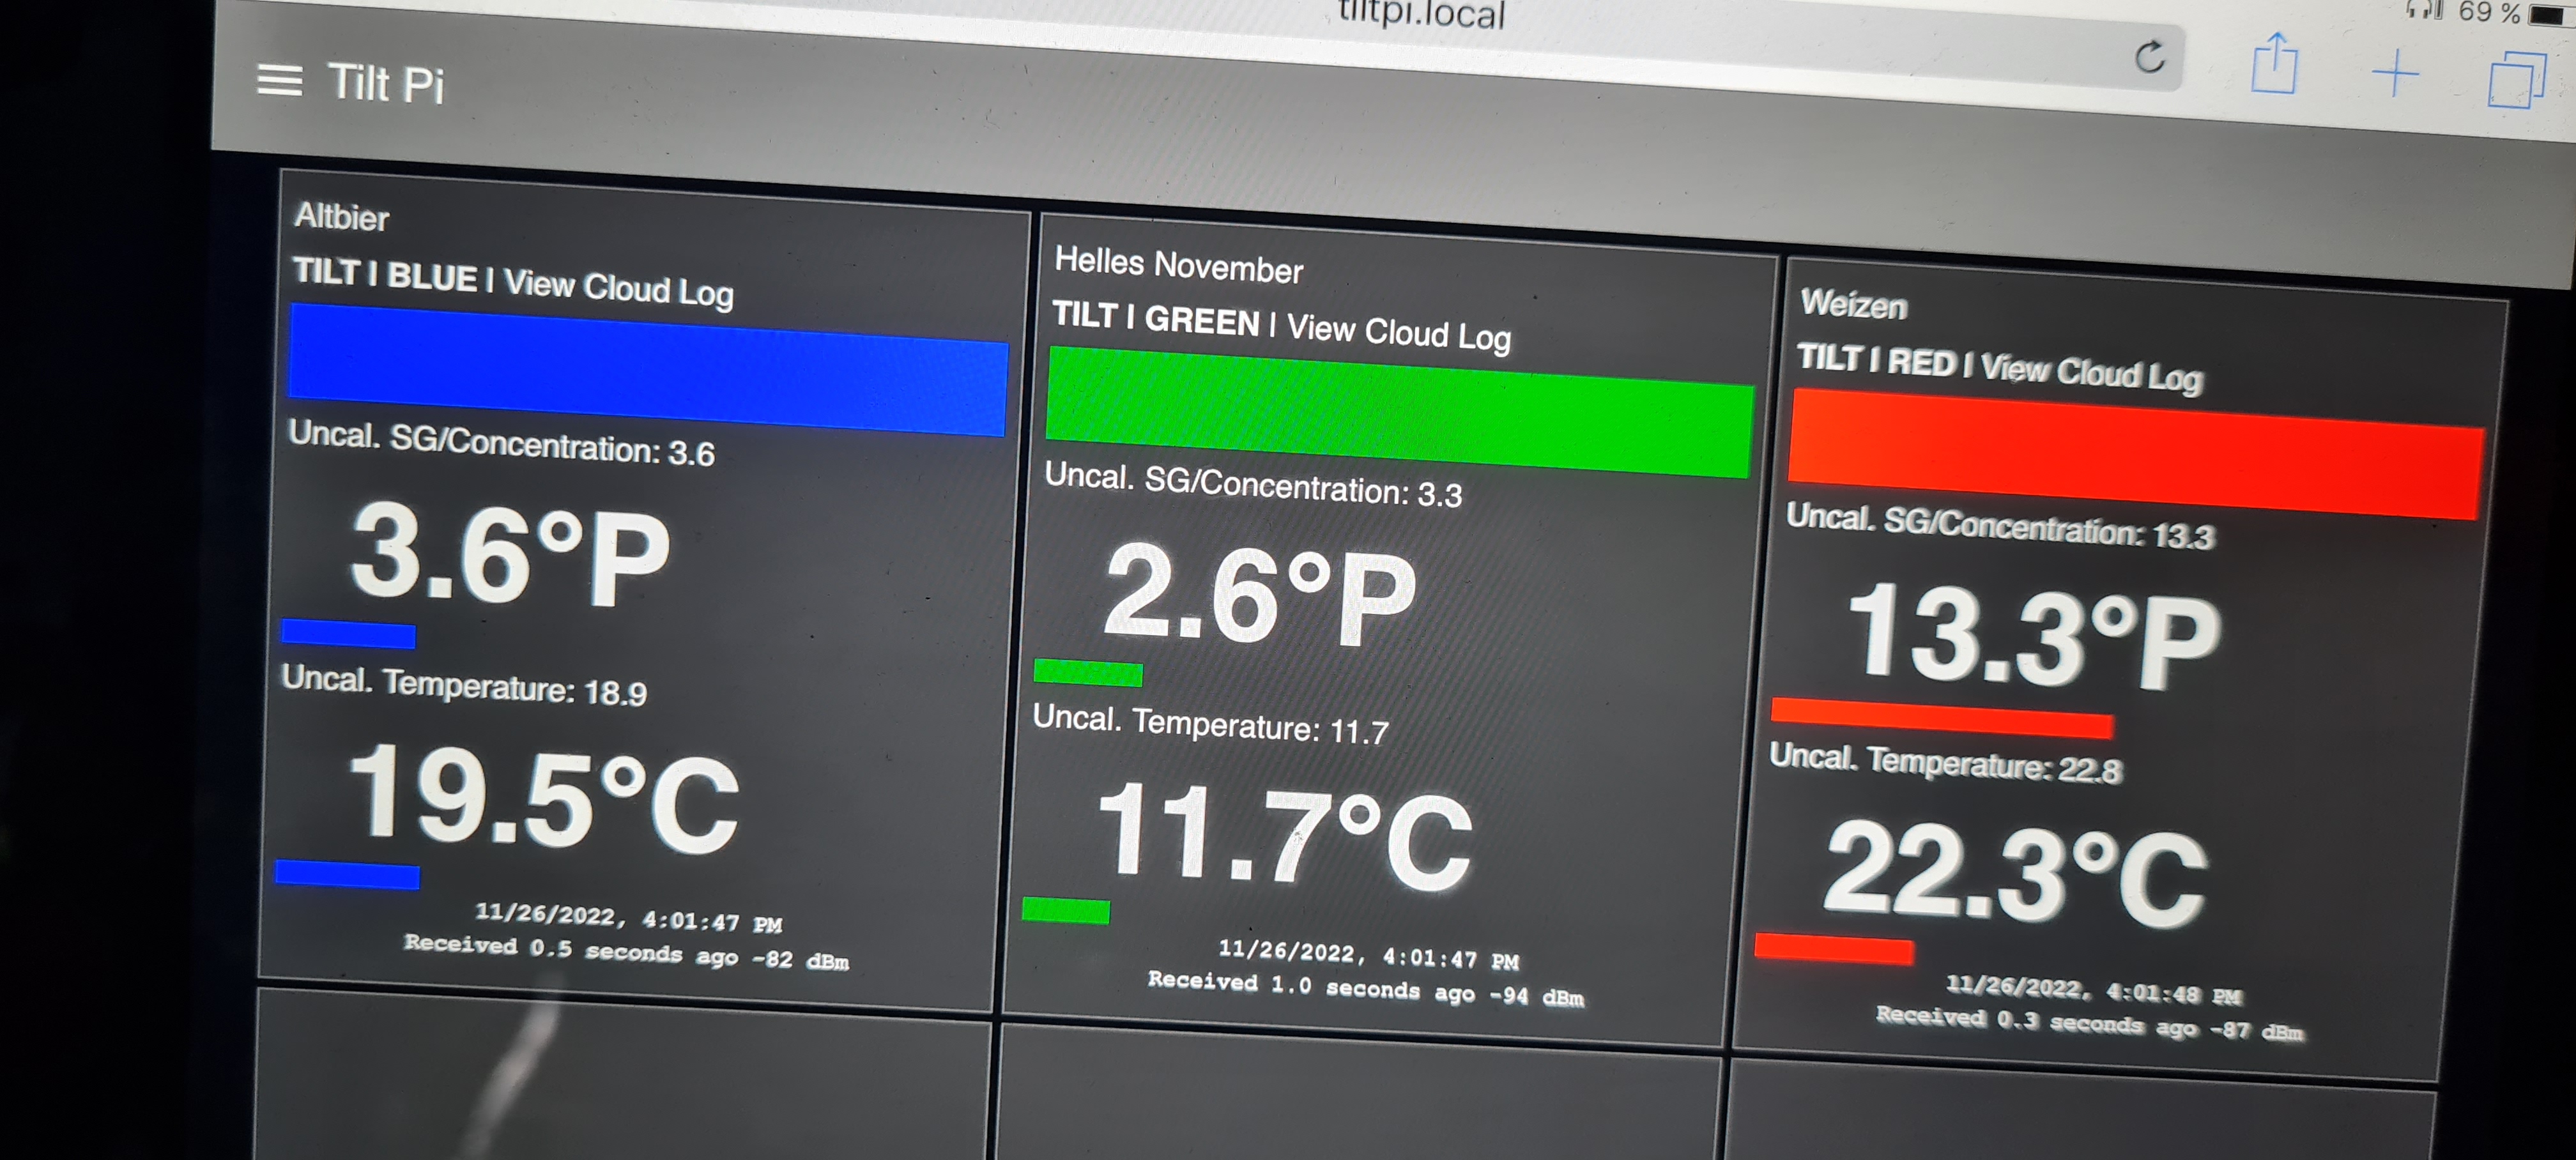Click the red gravity gauge under 13.3°P
The width and height of the screenshot is (2576, 1160).
[1941, 719]
